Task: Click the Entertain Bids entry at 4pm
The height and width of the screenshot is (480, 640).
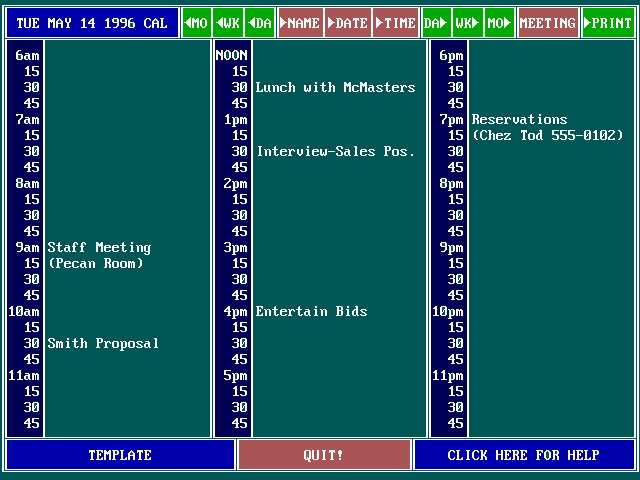Action: pos(311,312)
